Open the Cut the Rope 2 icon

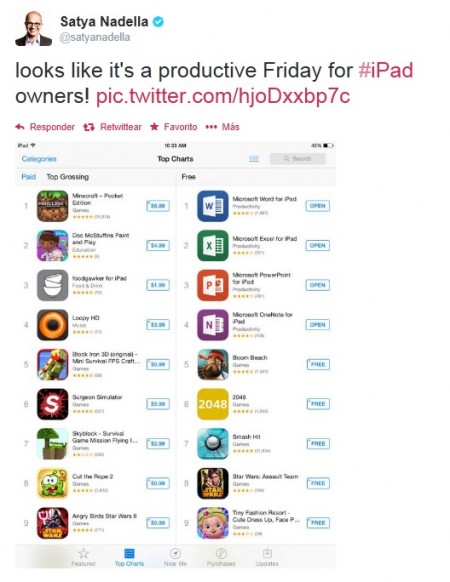[52, 483]
